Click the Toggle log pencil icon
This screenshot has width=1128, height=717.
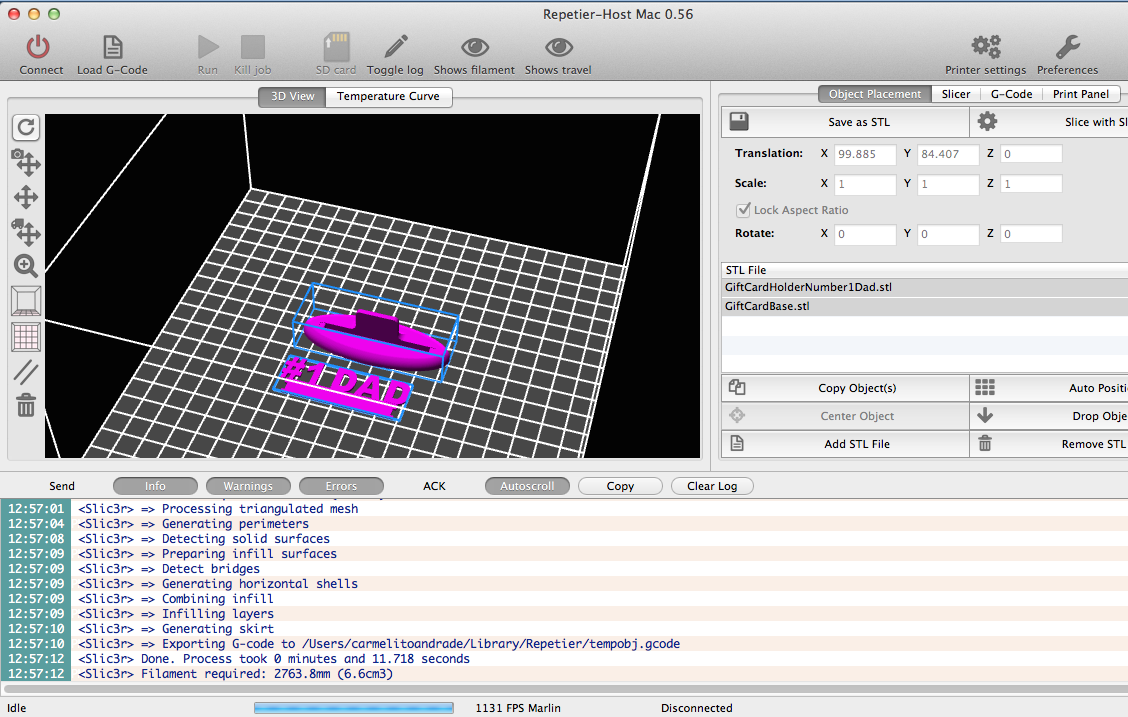pyautogui.click(x=396, y=47)
